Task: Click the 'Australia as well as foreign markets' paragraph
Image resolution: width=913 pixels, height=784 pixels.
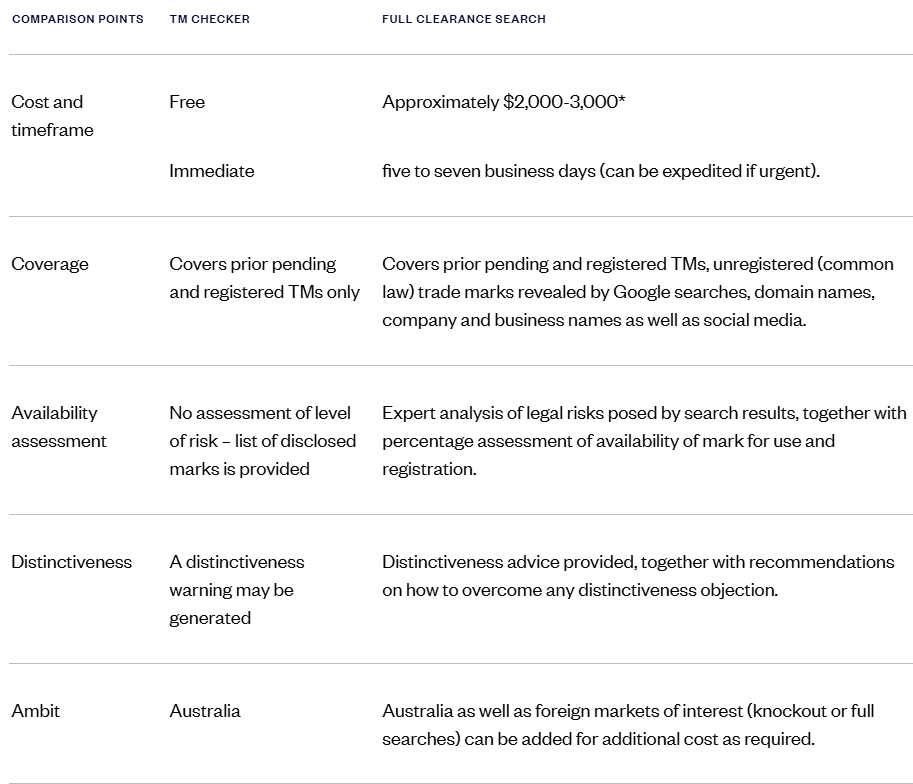Action: tap(627, 725)
